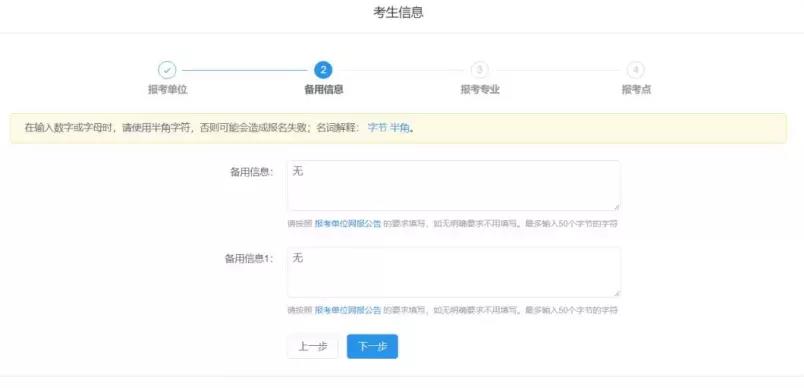Focus the 备用信息 text area

pos(454,186)
